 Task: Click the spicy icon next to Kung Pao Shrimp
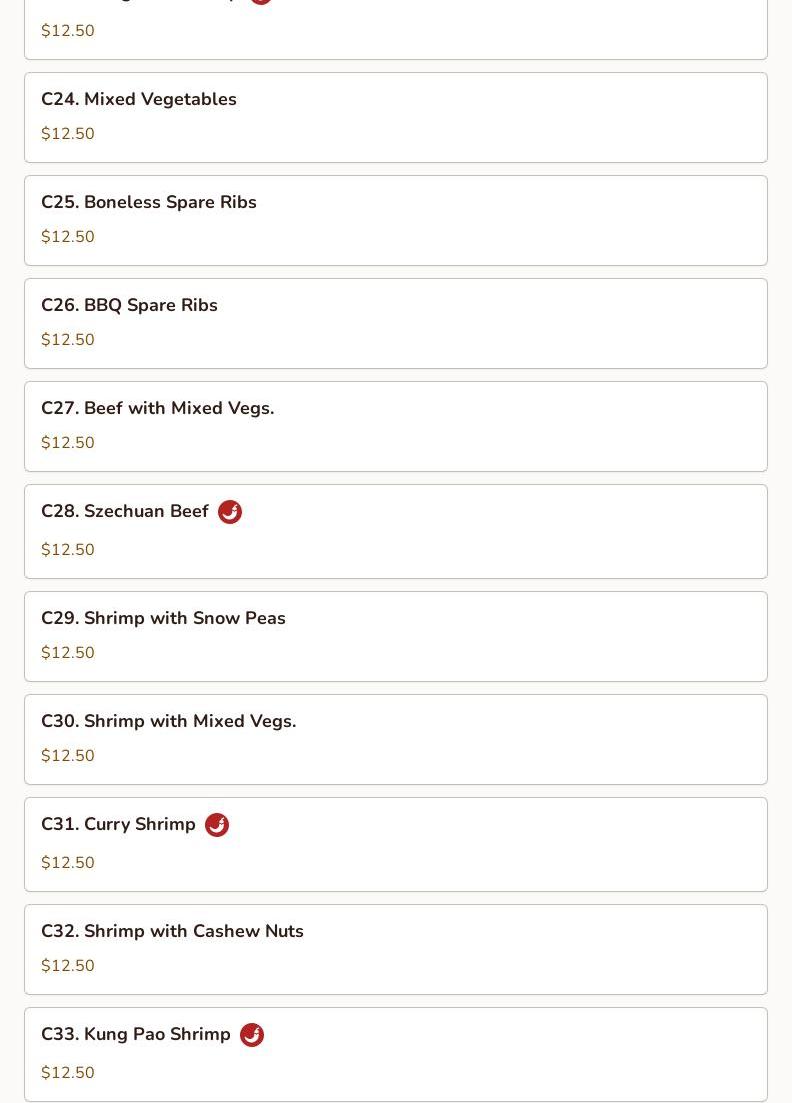point(252,1035)
